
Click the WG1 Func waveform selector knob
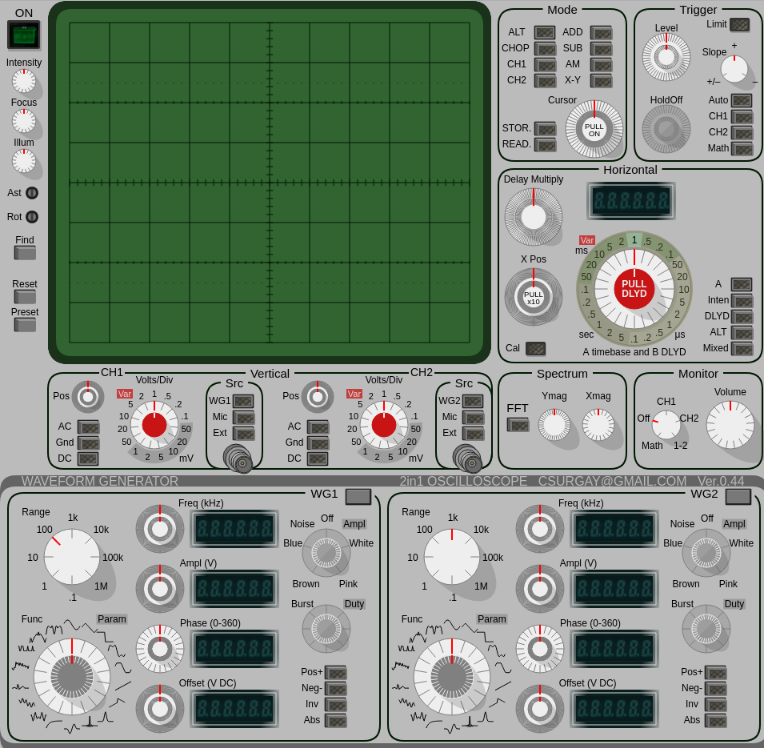click(72, 677)
